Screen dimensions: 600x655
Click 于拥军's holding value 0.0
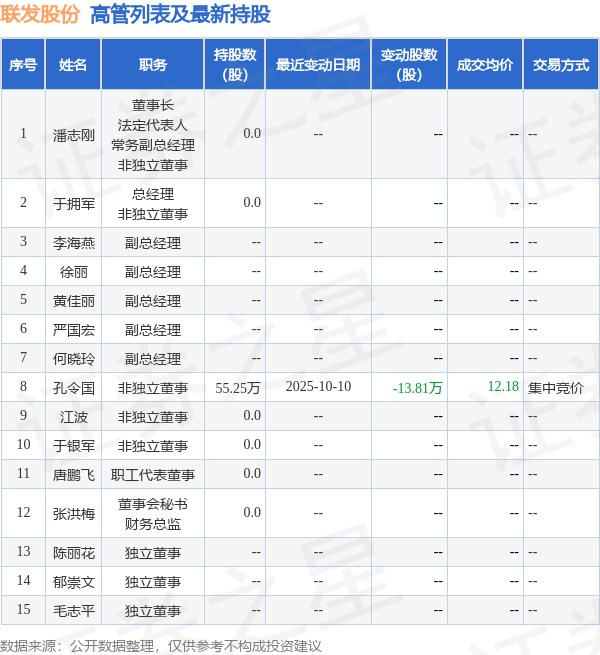coord(252,202)
